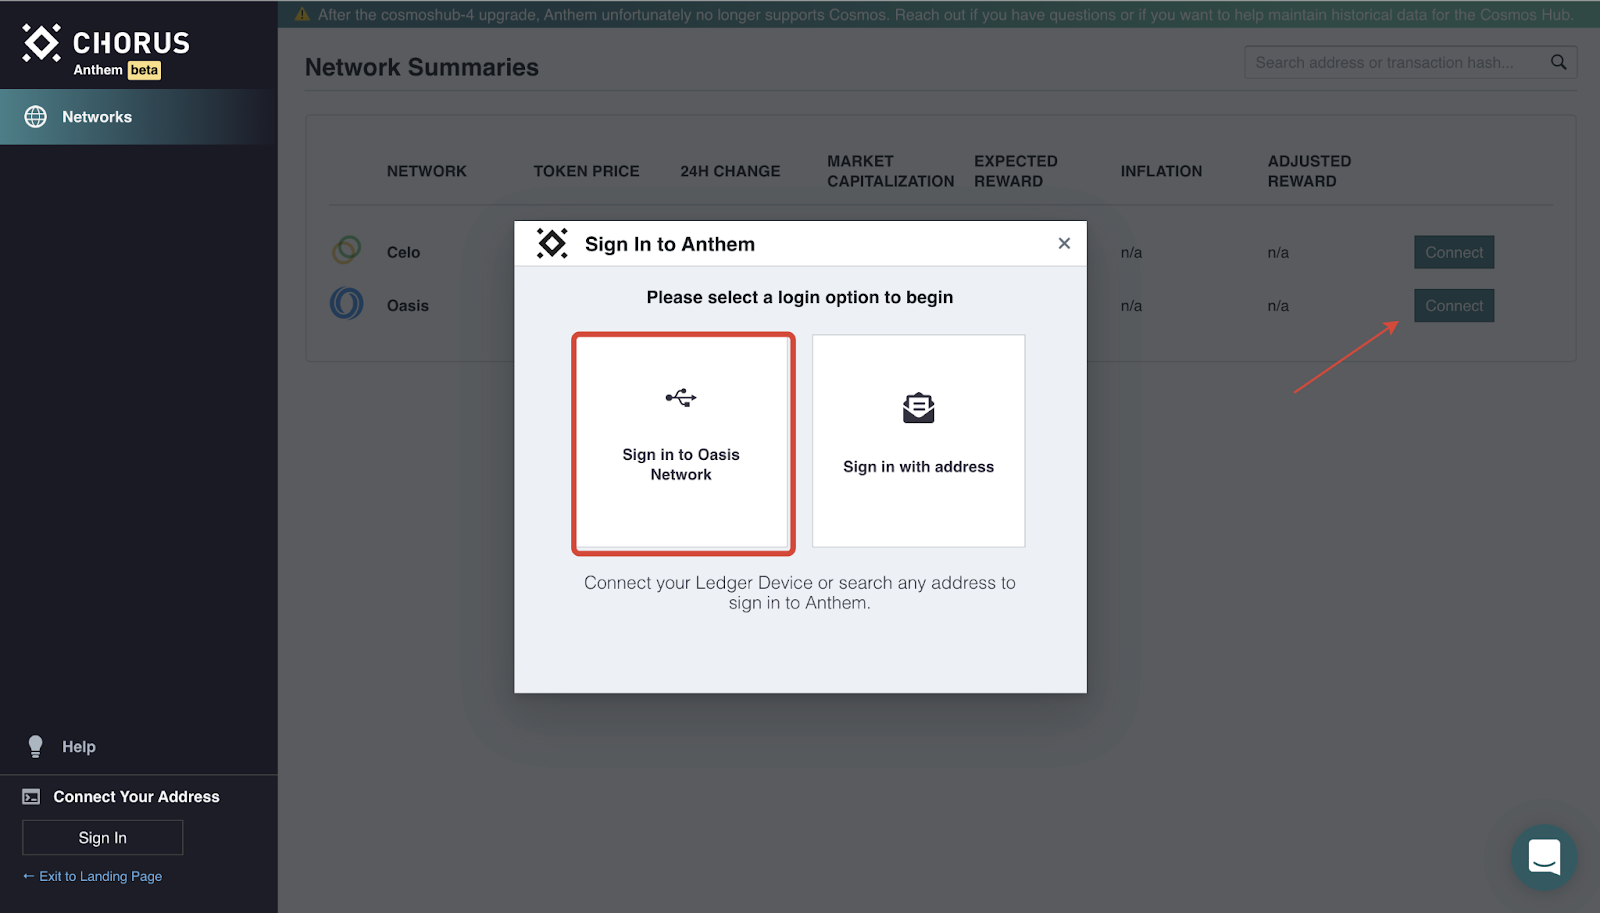Image resolution: width=1600 pixels, height=913 pixels.
Task: Click the MARKET CAPITALIZATION column header
Action: click(891, 171)
